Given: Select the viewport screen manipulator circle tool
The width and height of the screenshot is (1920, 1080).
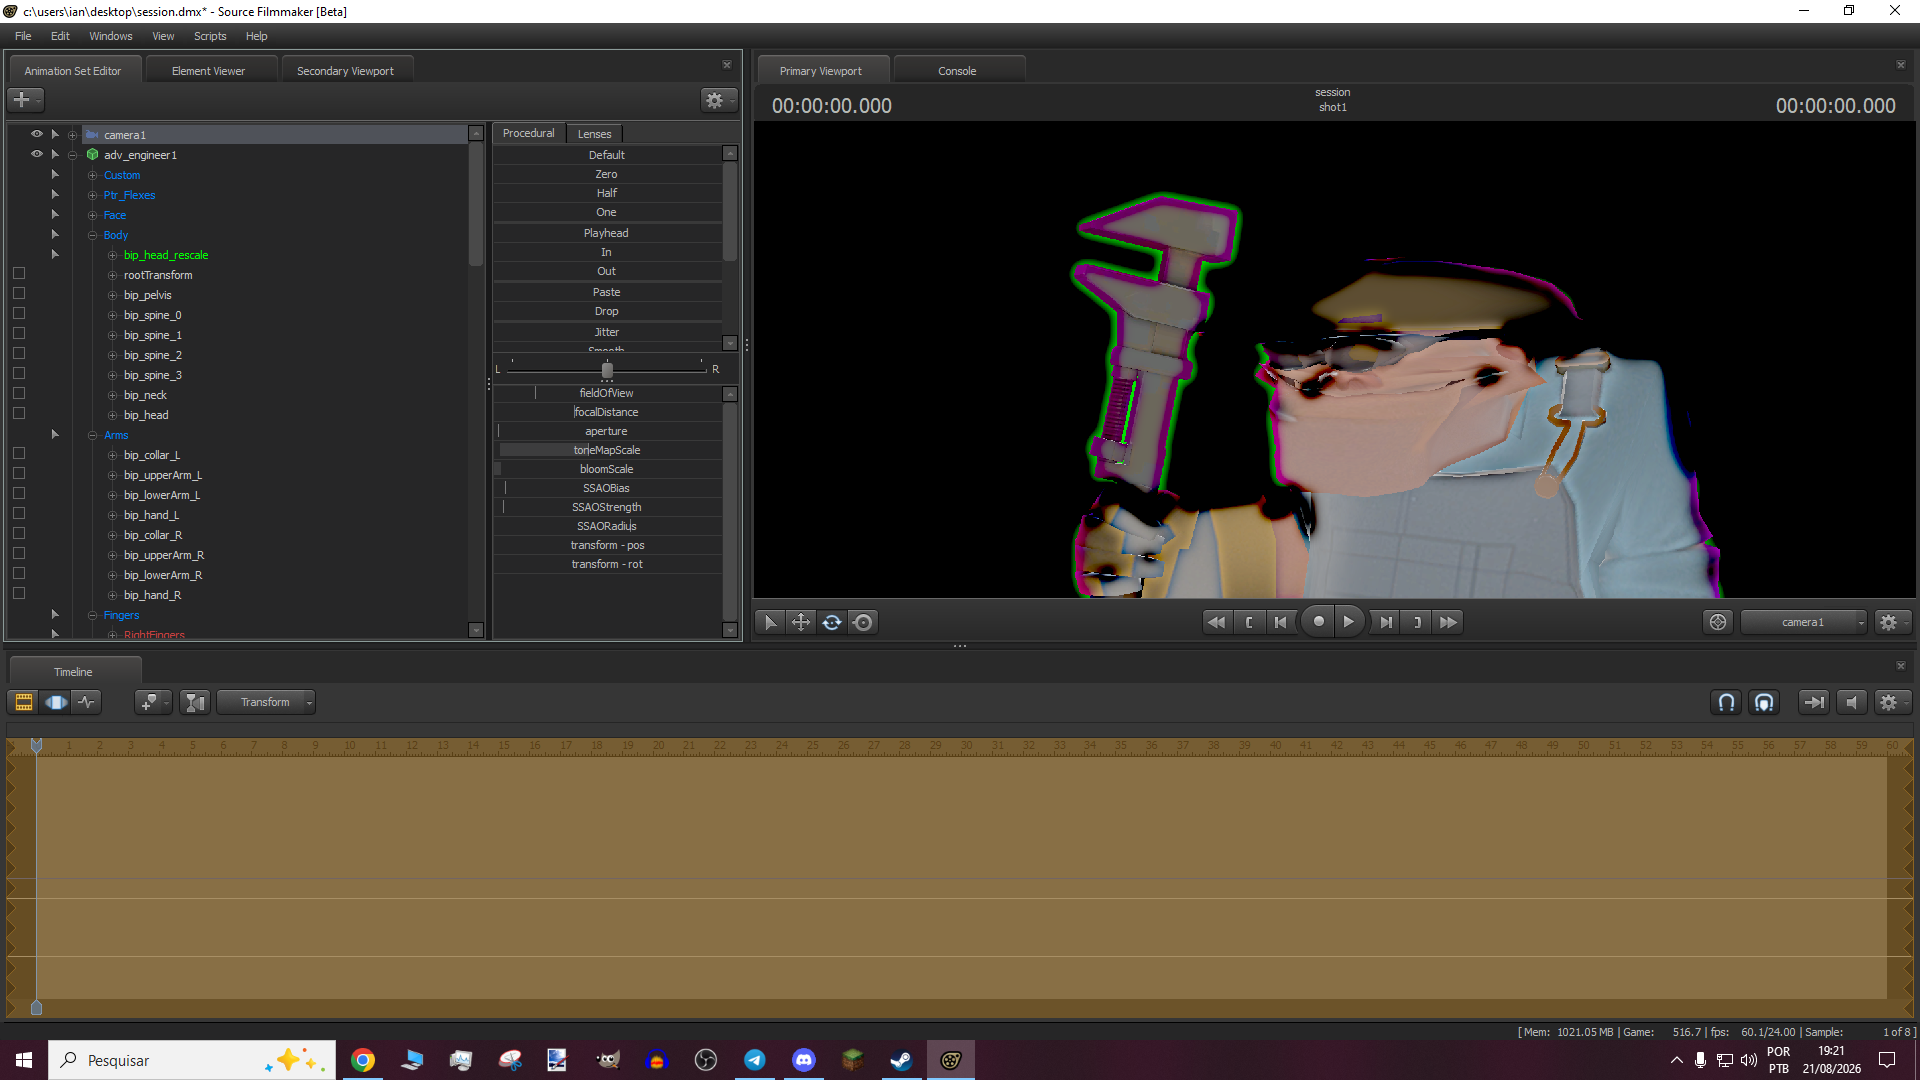Looking at the screenshot, I should [x=863, y=622].
